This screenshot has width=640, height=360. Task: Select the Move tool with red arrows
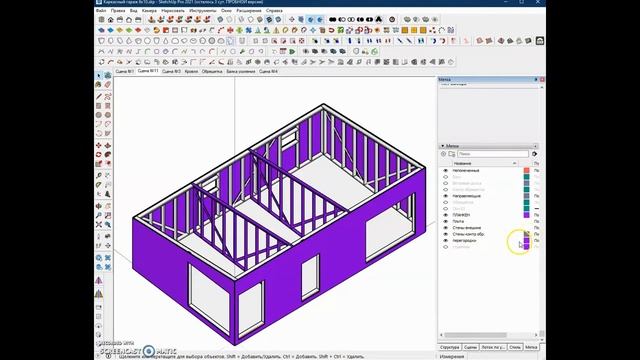point(99,146)
